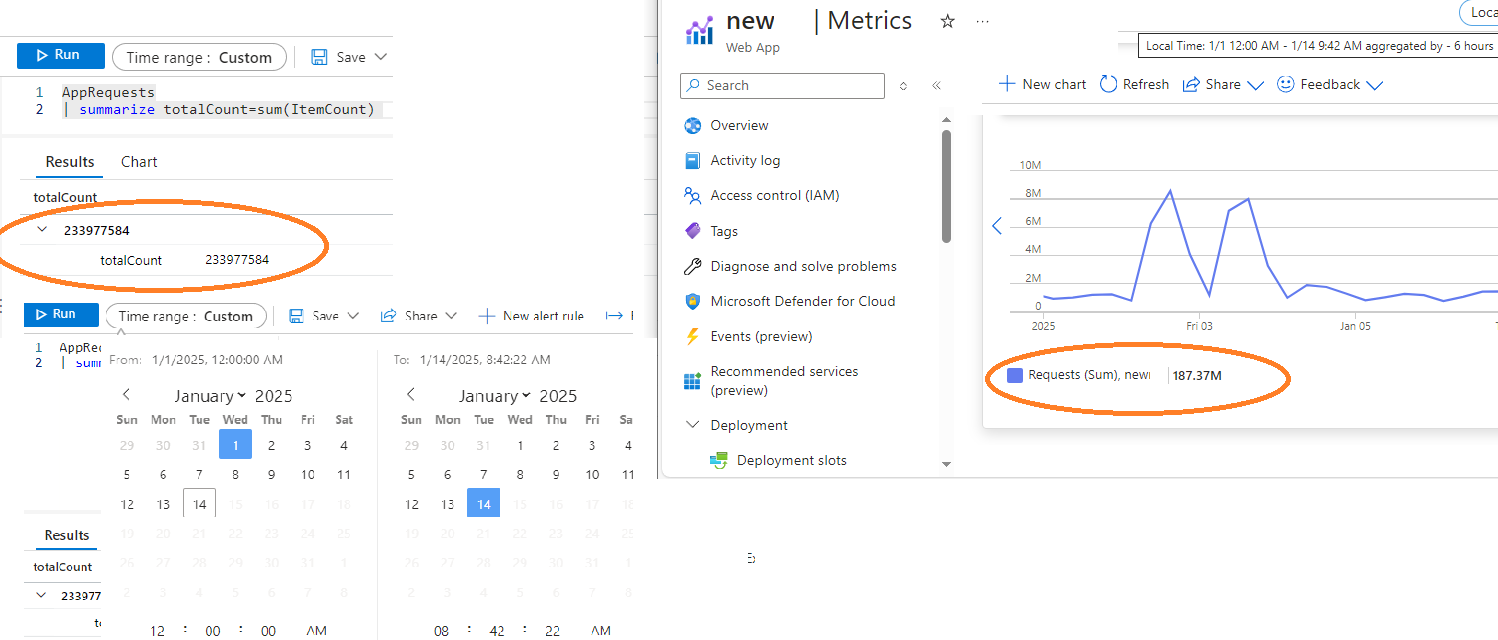The height and width of the screenshot is (640, 1498).
Task: Click the chart previous arrow
Action: [996, 226]
